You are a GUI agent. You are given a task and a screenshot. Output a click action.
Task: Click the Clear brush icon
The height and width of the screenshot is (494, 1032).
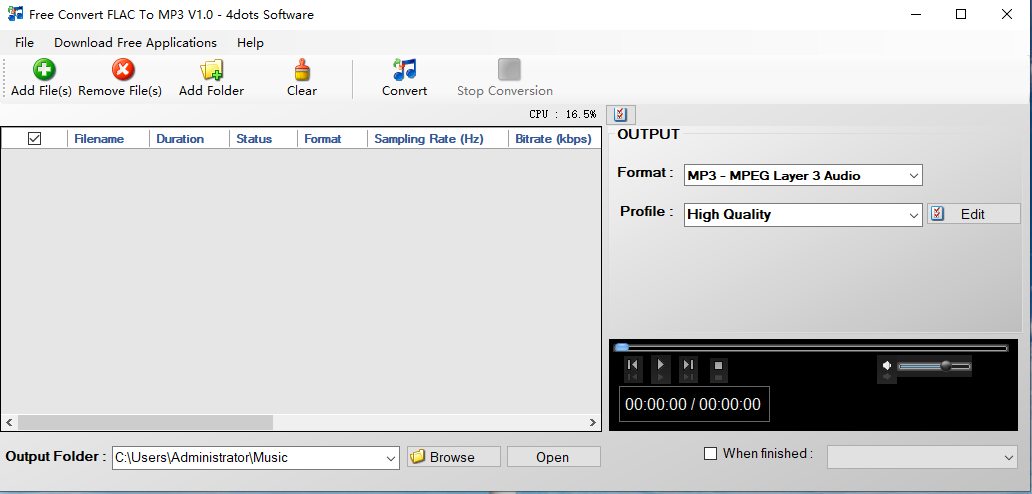[x=302, y=69]
